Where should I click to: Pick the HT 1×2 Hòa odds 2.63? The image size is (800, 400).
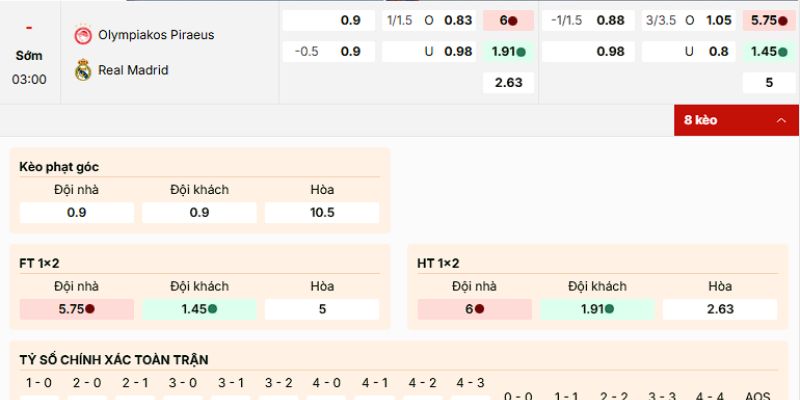[x=720, y=309]
